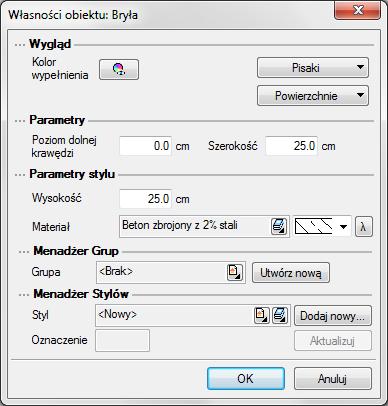388x406 pixels.
Task: Expand the Powierzchnie dropdown
Action: click(x=313, y=96)
